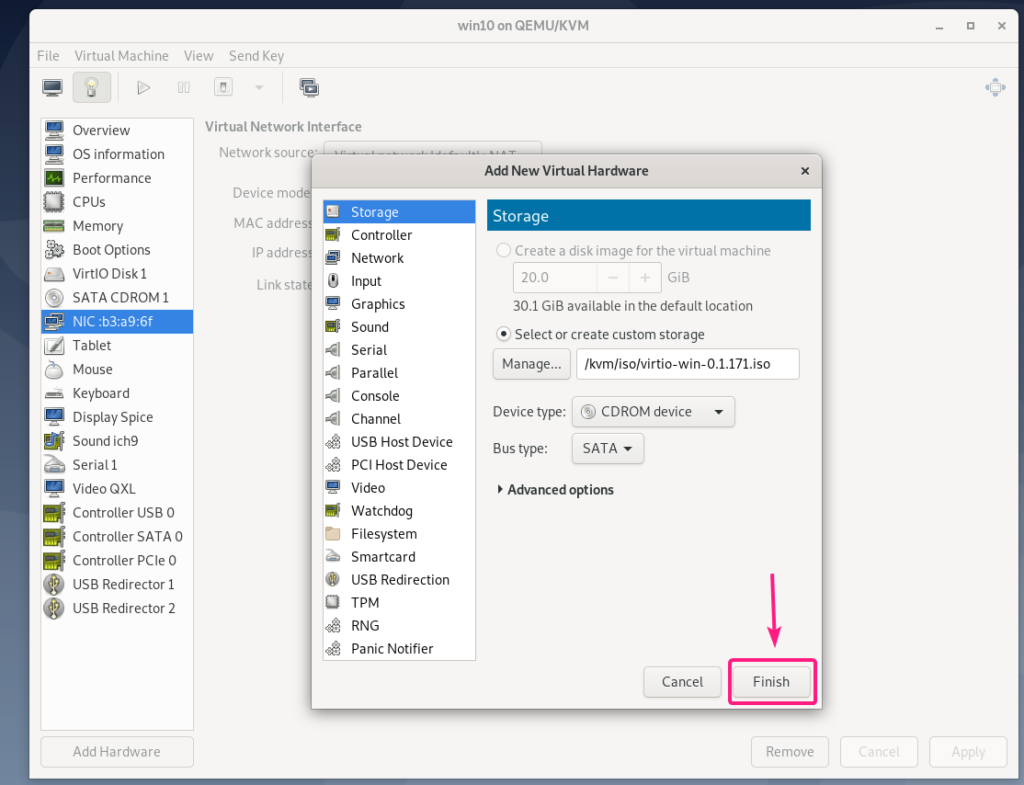Image resolution: width=1024 pixels, height=785 pixels.
Task: Choose Filesystem hardware type in dialog
Action: (399, 534)
